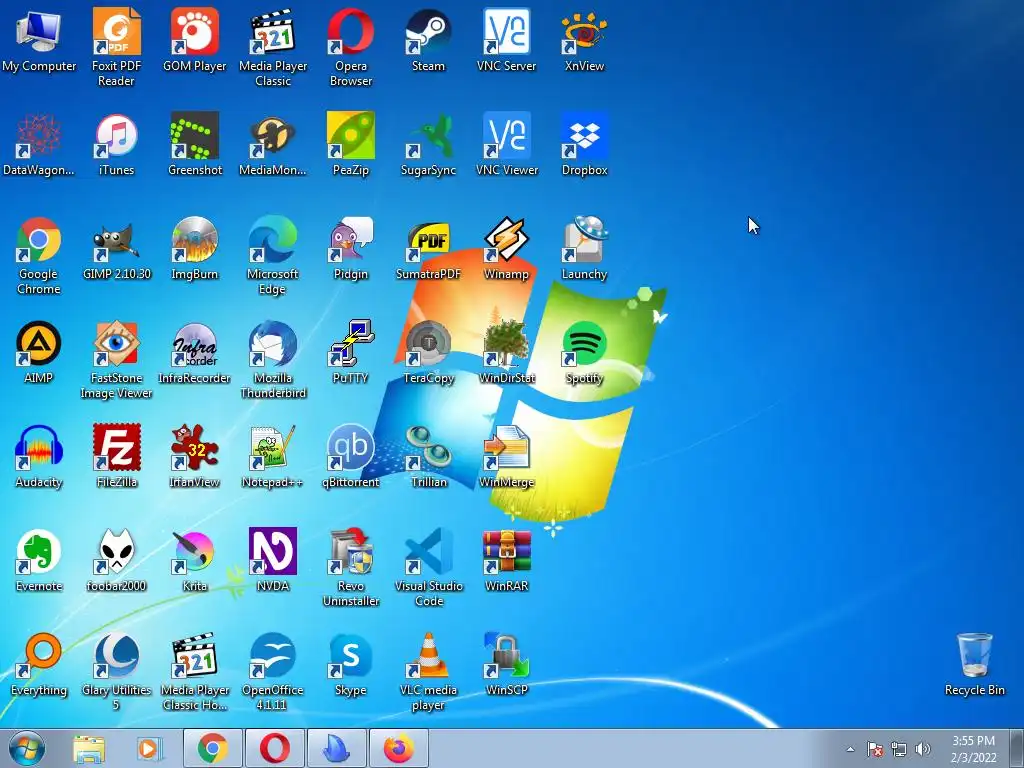Open Windows Explorer from the taskbar
The height and width of the screenshot is (768, 1024).
pyautogui.click(x=89, y=748)
